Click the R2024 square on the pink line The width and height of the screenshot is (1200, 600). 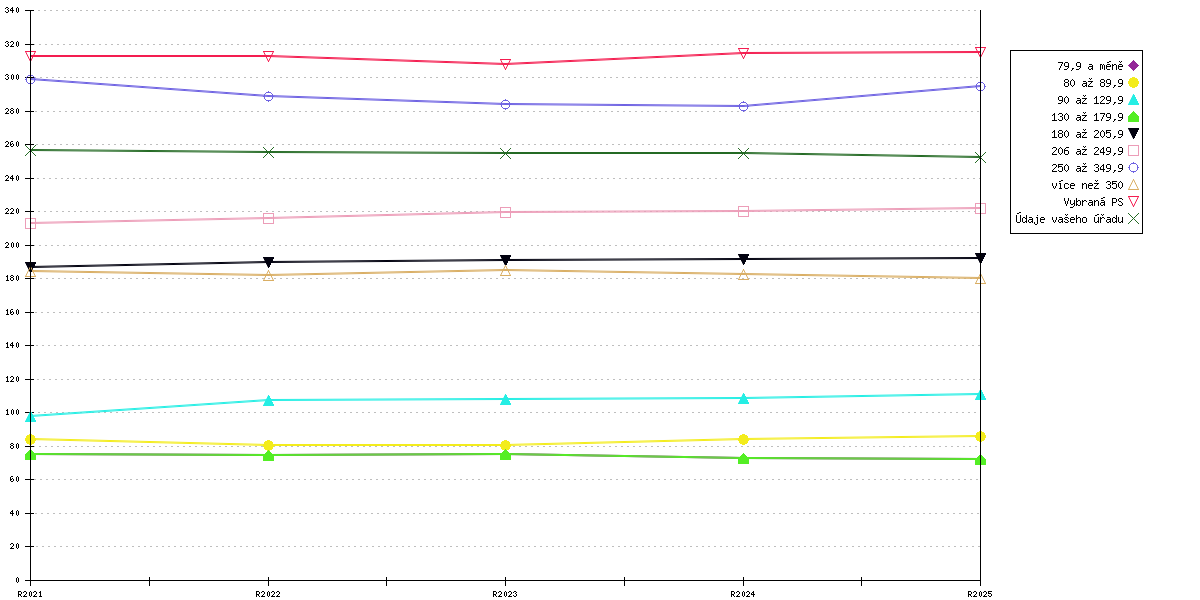743,211
